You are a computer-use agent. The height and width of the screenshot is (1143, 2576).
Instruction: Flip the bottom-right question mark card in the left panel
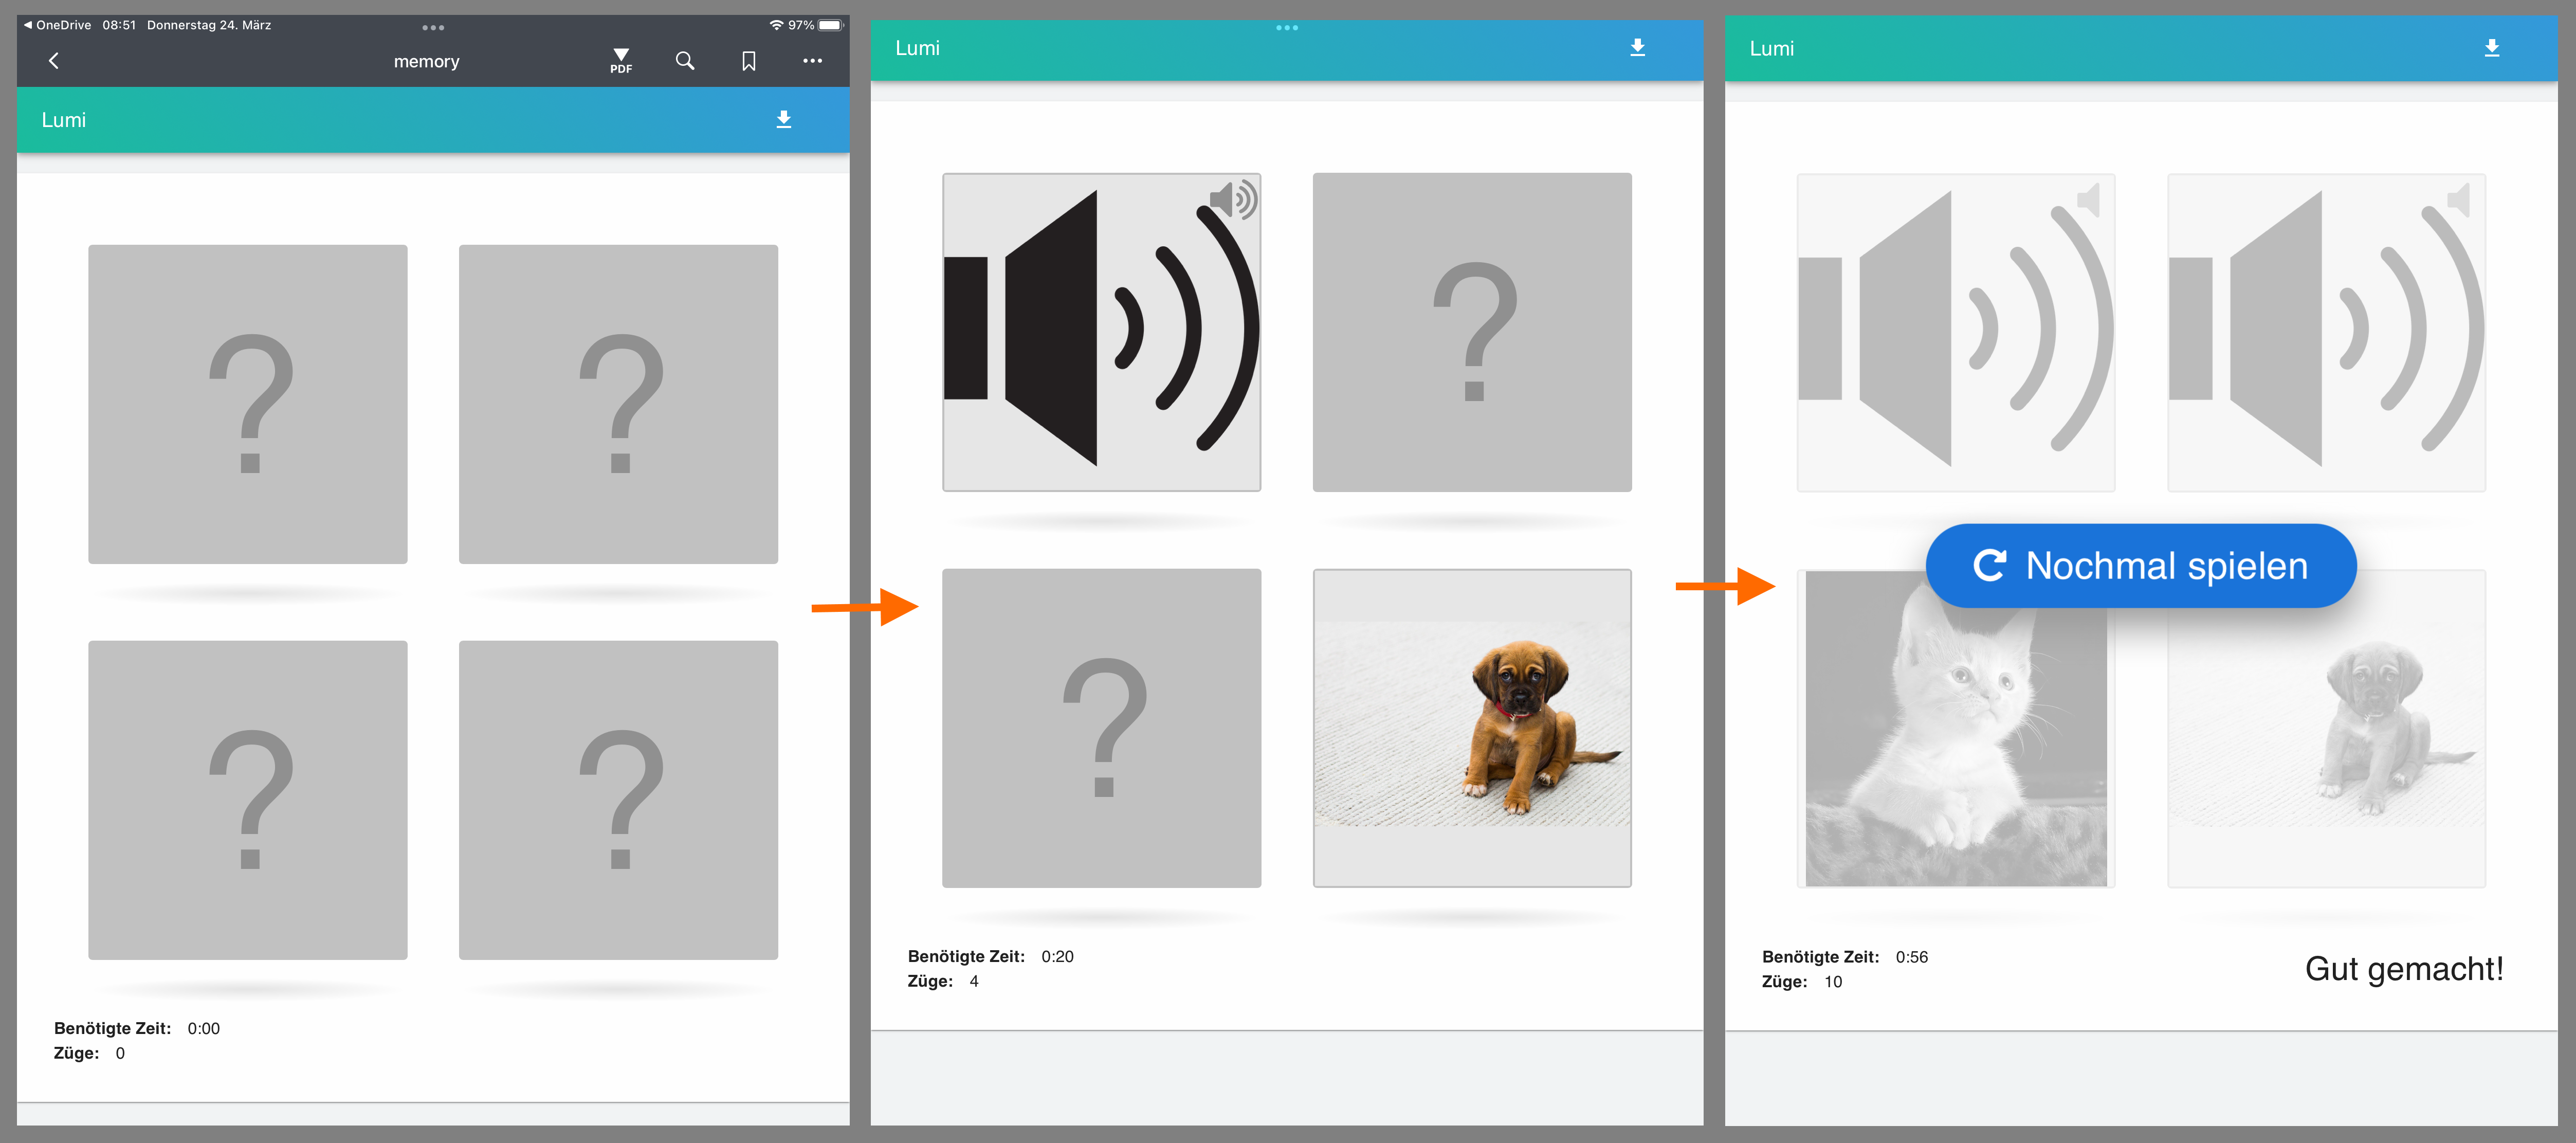(x=618, y=800)
